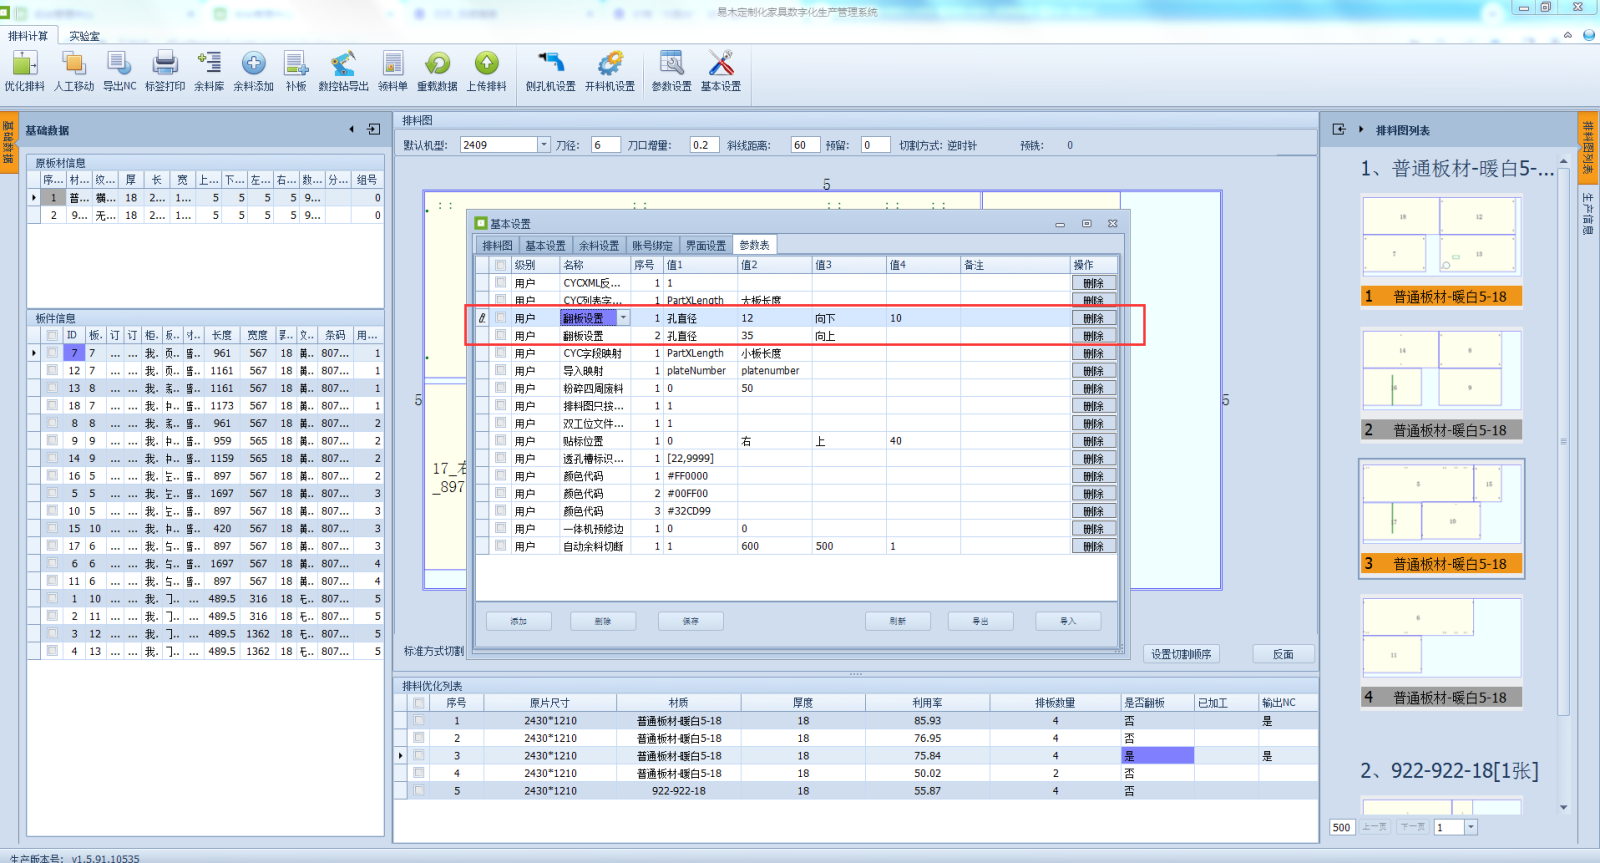
Task: Check the box on the 贴标位置 row
Action: pyautogui.click(x=500, y=441)
